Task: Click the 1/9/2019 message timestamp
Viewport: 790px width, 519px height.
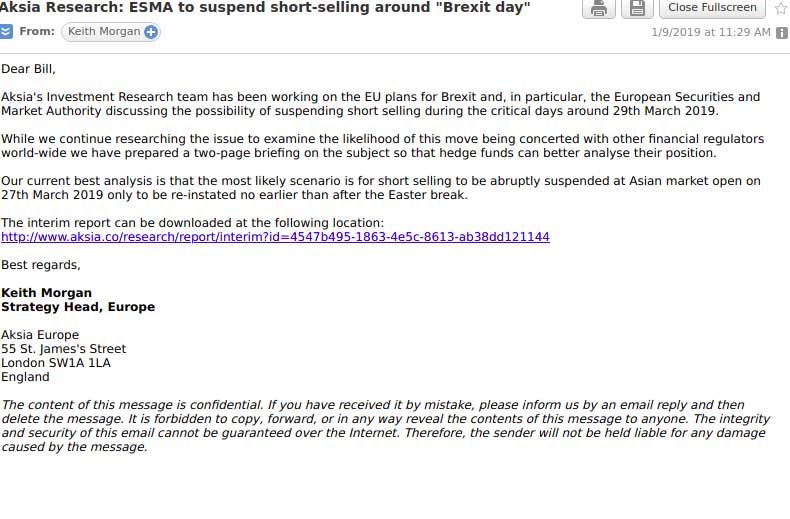Action: click(710, 33)
